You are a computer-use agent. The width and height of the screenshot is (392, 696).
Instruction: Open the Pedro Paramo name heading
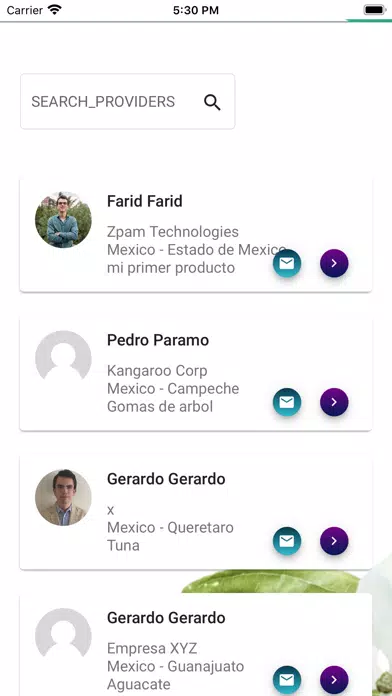(x=158, y=340)
